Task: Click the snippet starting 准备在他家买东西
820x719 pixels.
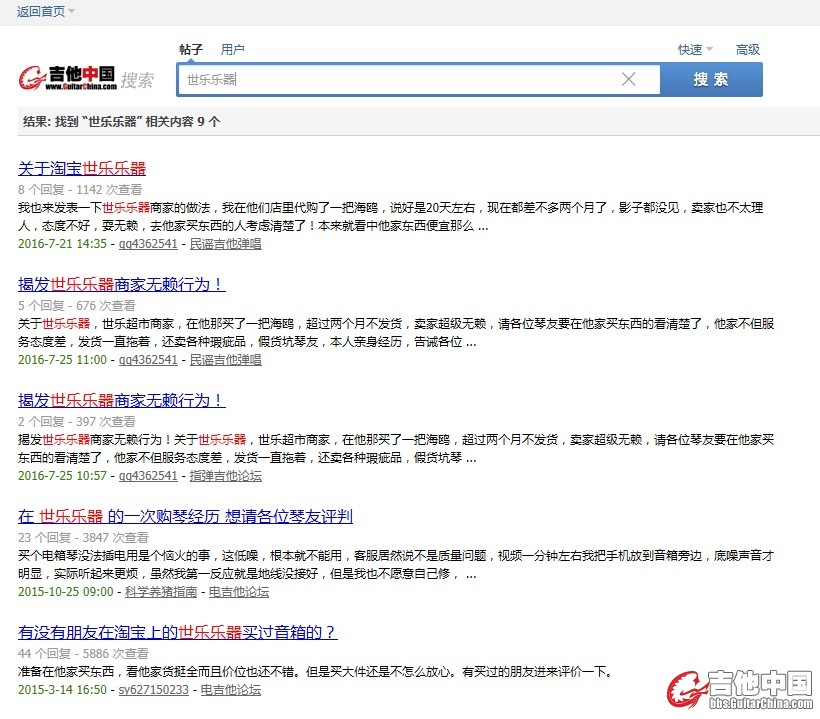Action: pyautogui.click(x=315, y=671)
